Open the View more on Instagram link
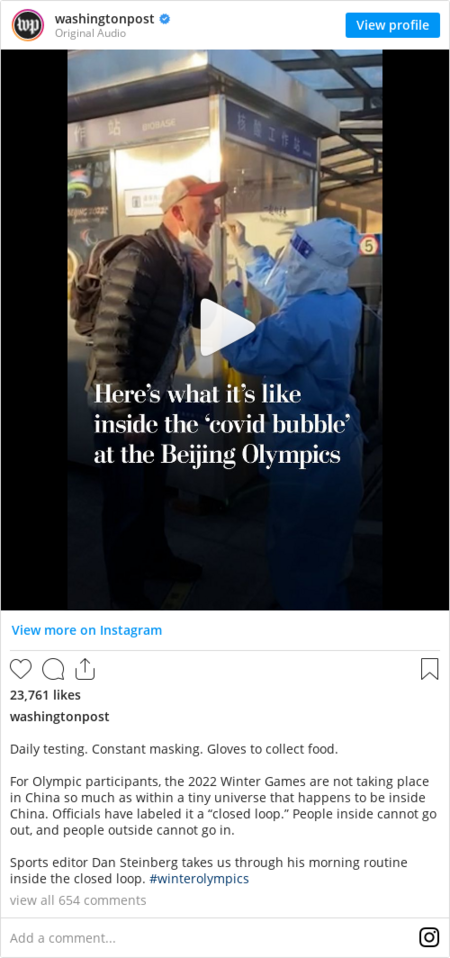Image resolution: width=450 pixels, height=958 pixels. click(x=87, y=630)
